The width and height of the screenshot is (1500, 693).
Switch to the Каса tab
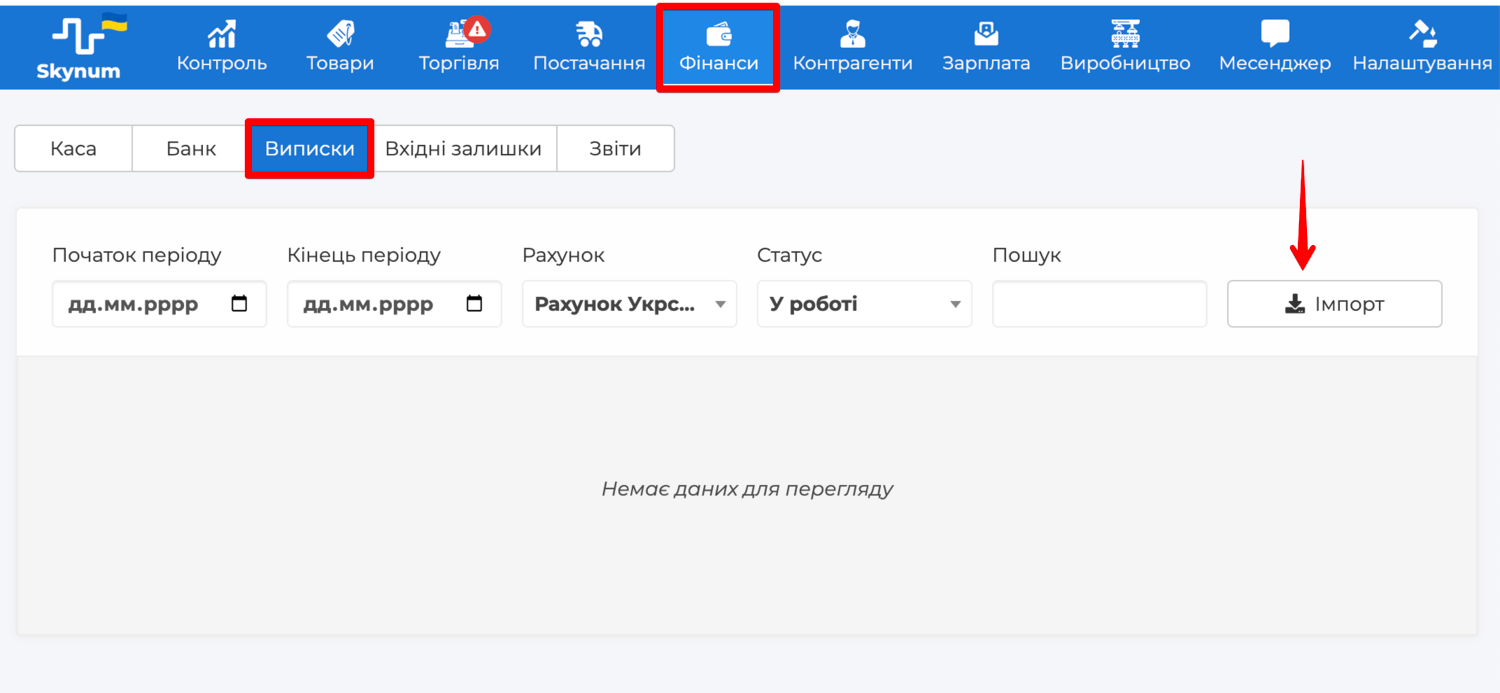pyautogui.click(x=73, y=149)
